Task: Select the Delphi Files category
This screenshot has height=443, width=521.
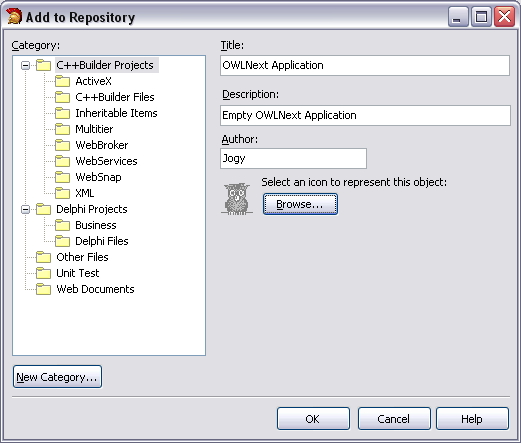Action: tap(102, 241)
